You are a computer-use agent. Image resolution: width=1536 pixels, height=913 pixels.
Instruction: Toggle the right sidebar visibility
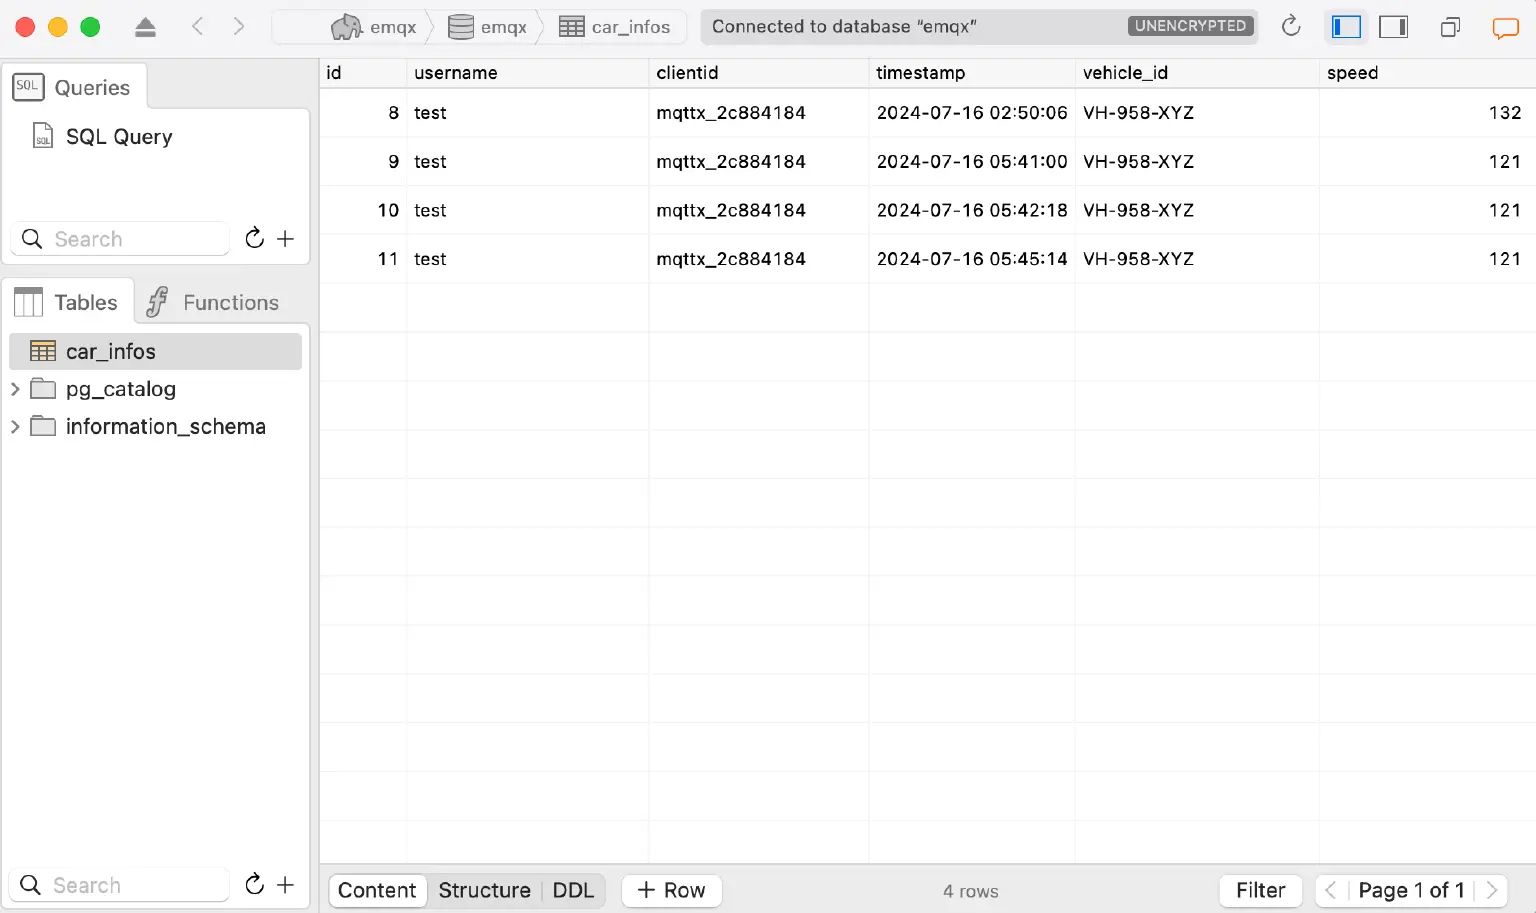[1393, 27]
